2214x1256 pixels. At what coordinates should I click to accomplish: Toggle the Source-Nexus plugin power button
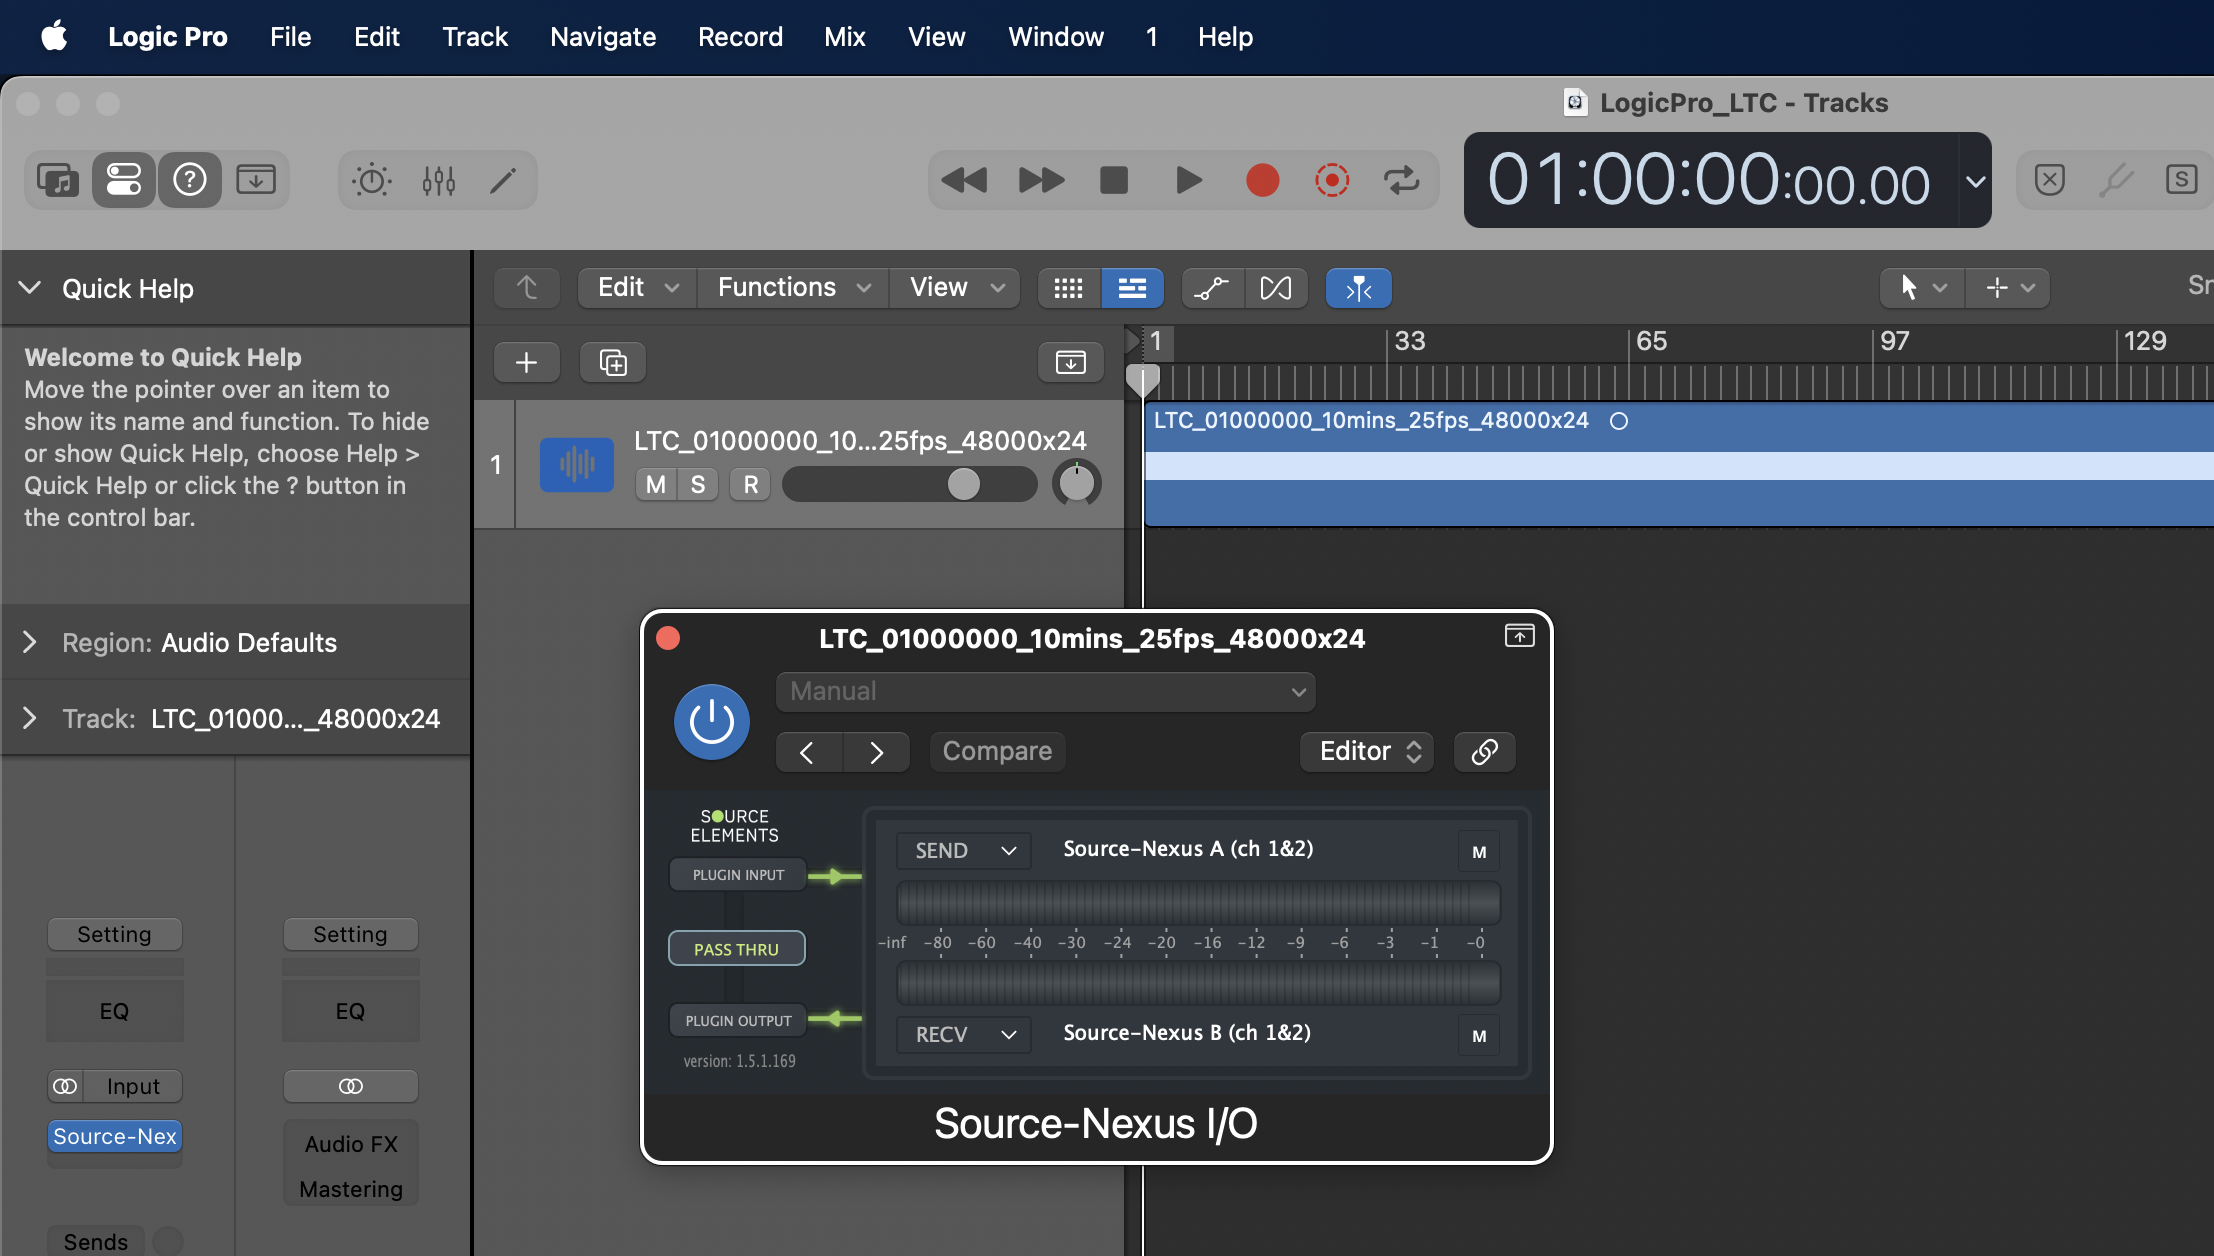click(x=711, y=721)
